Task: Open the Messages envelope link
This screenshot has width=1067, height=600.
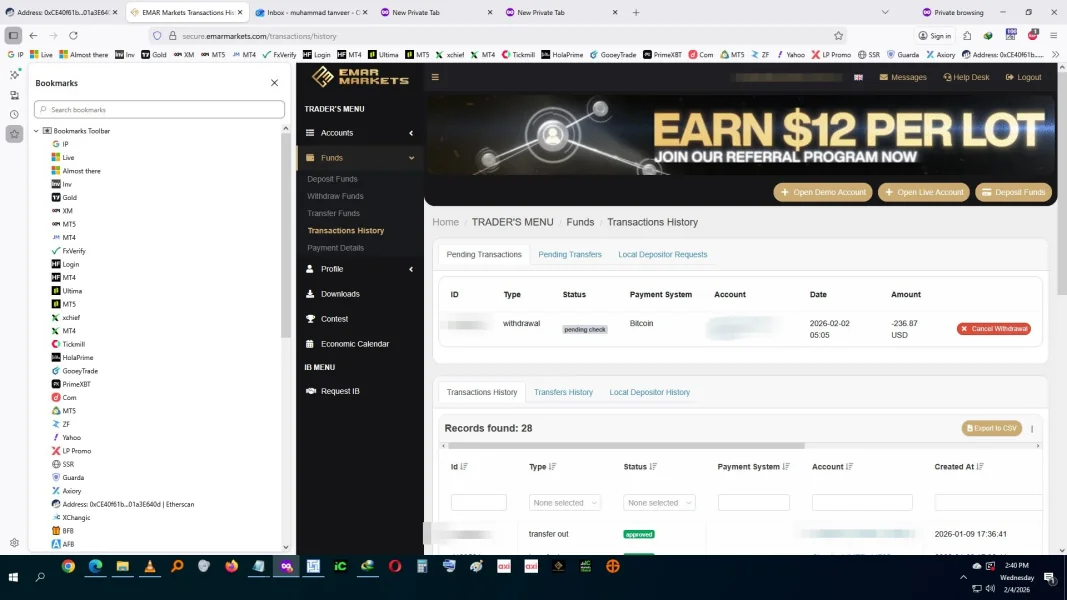Action: pyautogui.click(x=903, y=77)
